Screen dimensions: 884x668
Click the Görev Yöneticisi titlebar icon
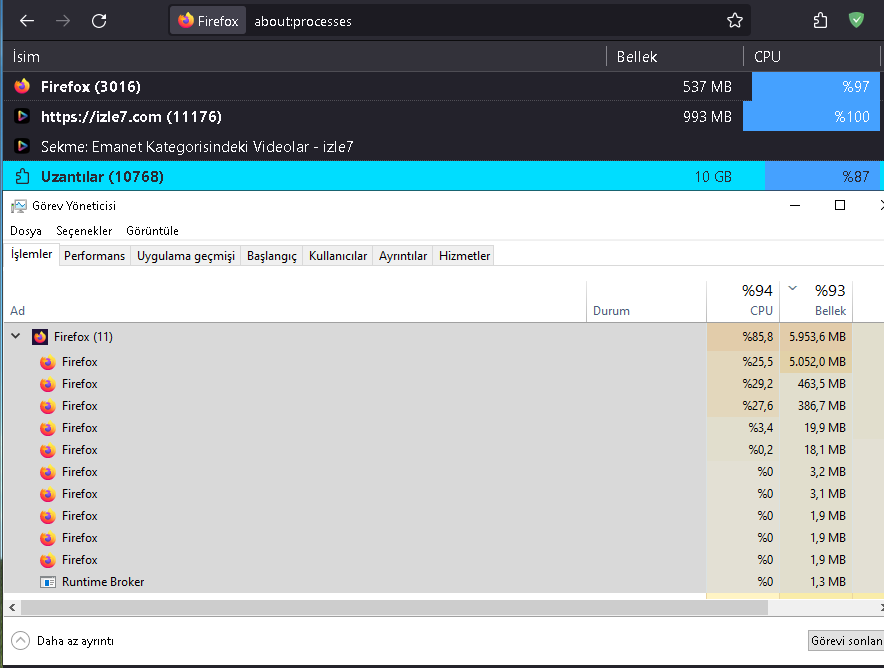(x=17, y=206)
